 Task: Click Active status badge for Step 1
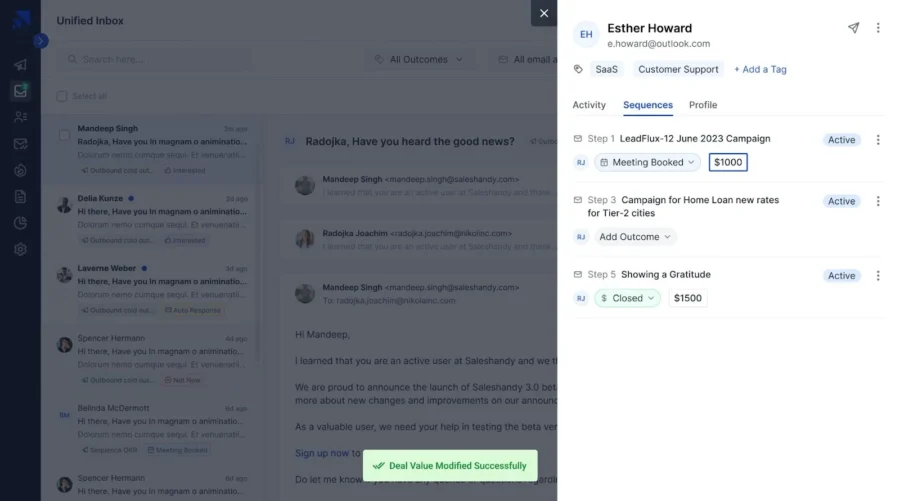[x=841, y=140]
